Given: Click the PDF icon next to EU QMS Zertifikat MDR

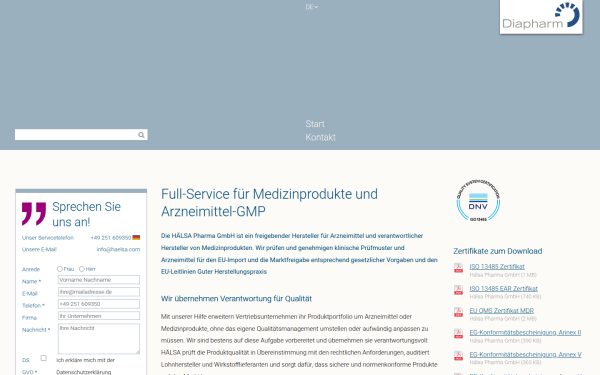Looking at the screenshot, I should point(458,312).
